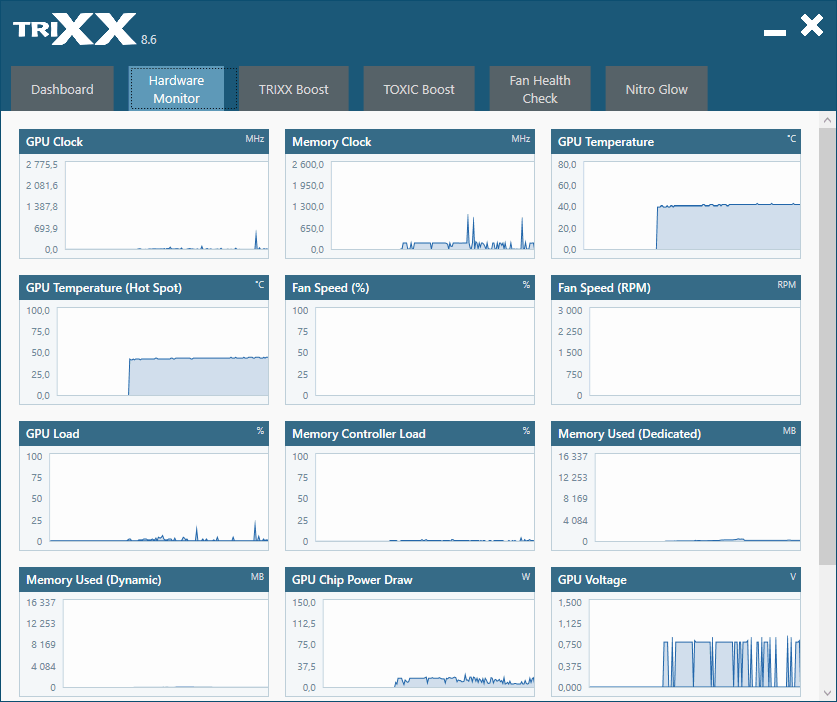Click the Memory Used (Dedicated) graph
The height and width of the screenshot is (702, 837).
click(698, 497)
